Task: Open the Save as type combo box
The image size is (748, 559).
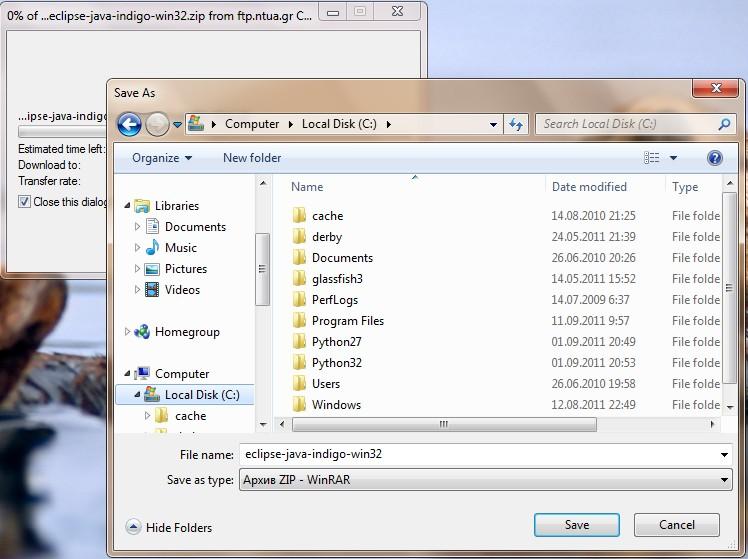Action: pyautogui.click(x=486, y=479)
